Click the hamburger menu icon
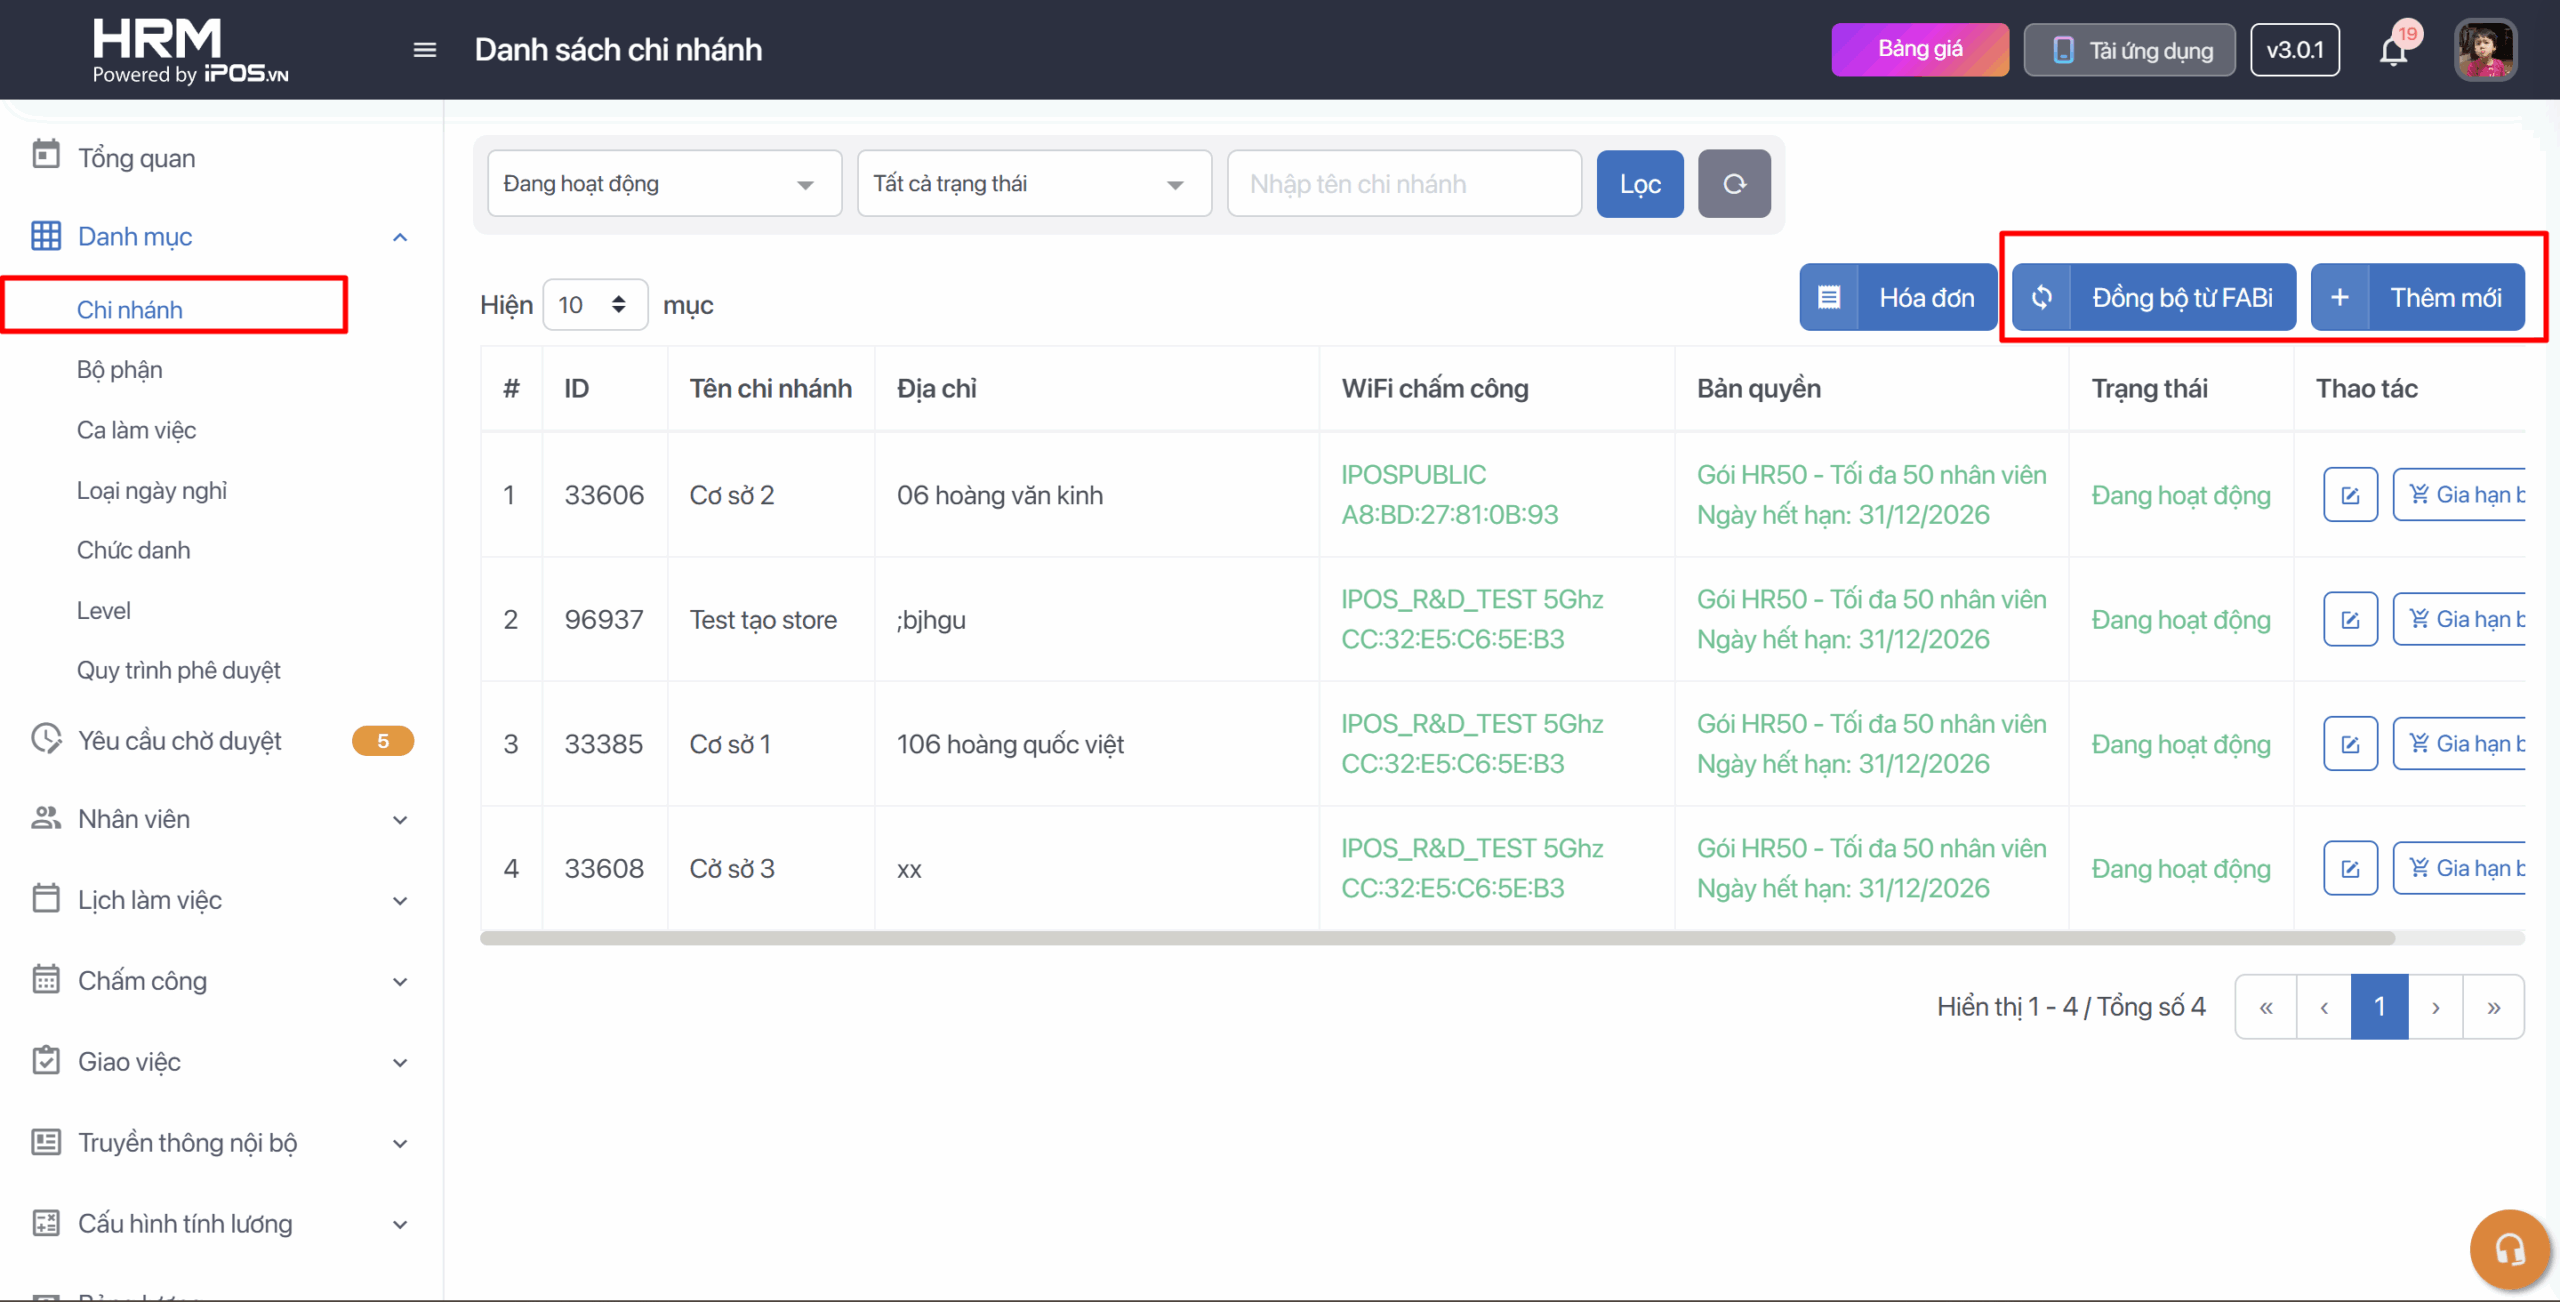 (x=424, y=50)
